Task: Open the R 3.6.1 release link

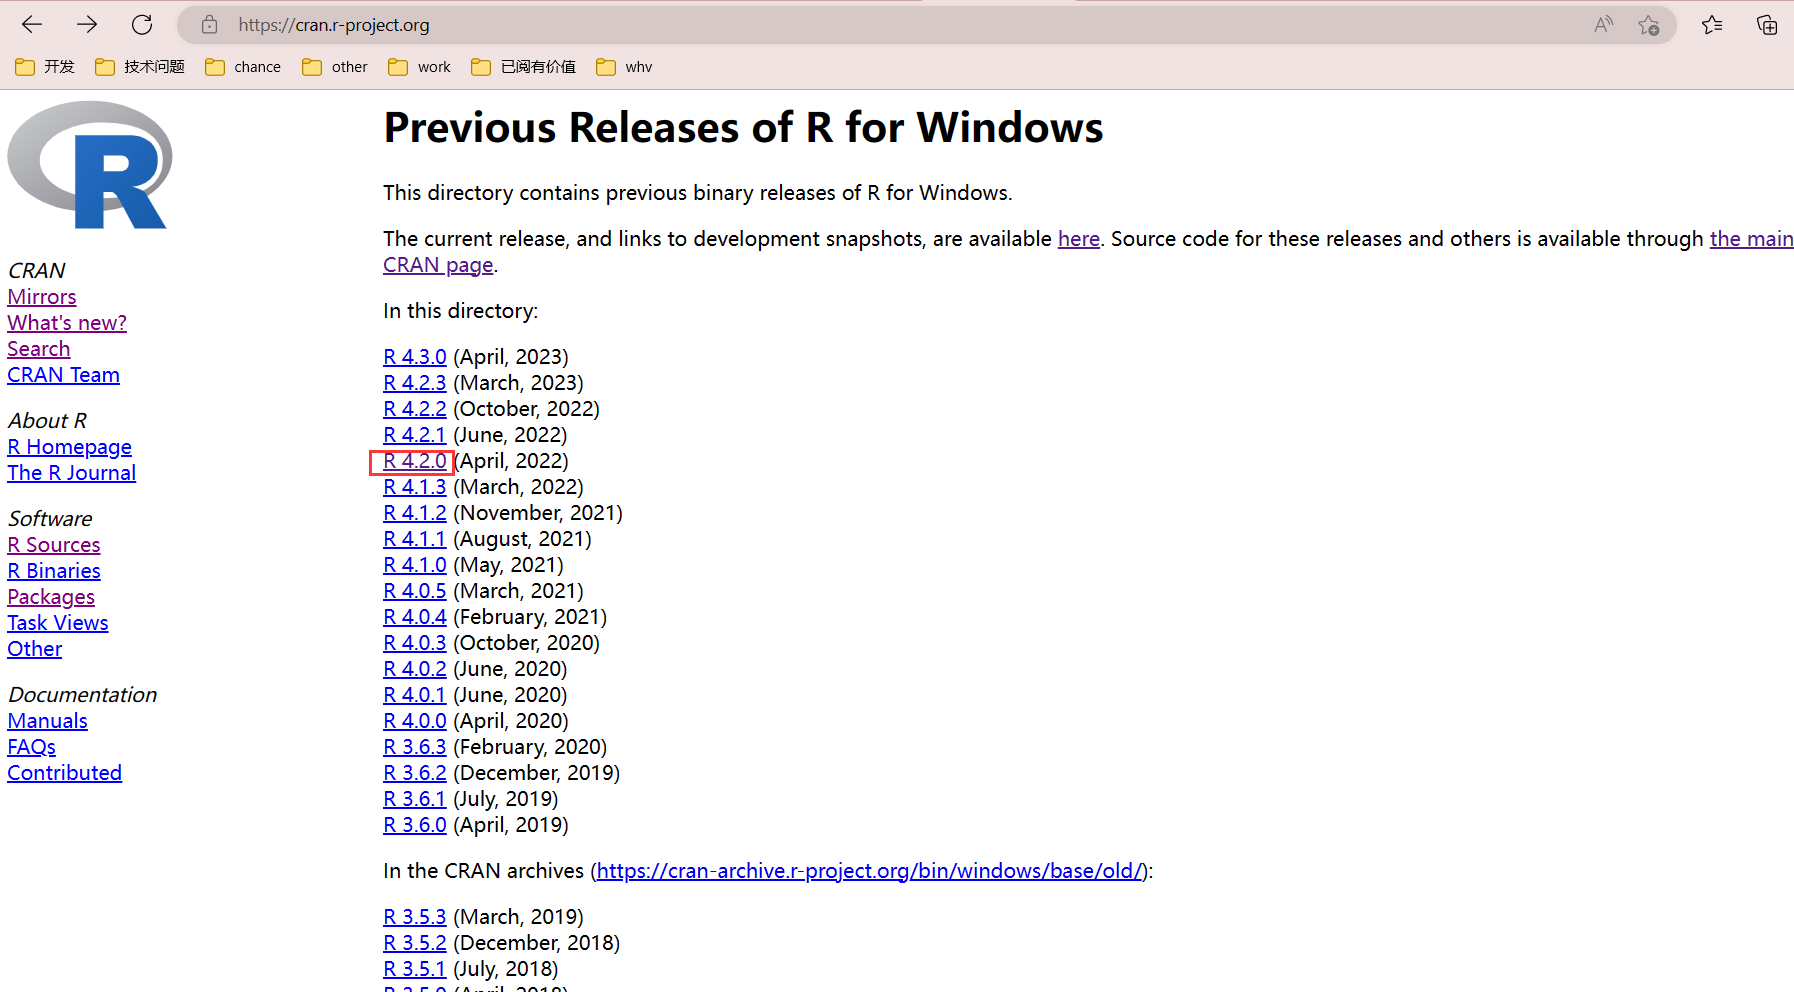Action: click(x=415, y=799)
